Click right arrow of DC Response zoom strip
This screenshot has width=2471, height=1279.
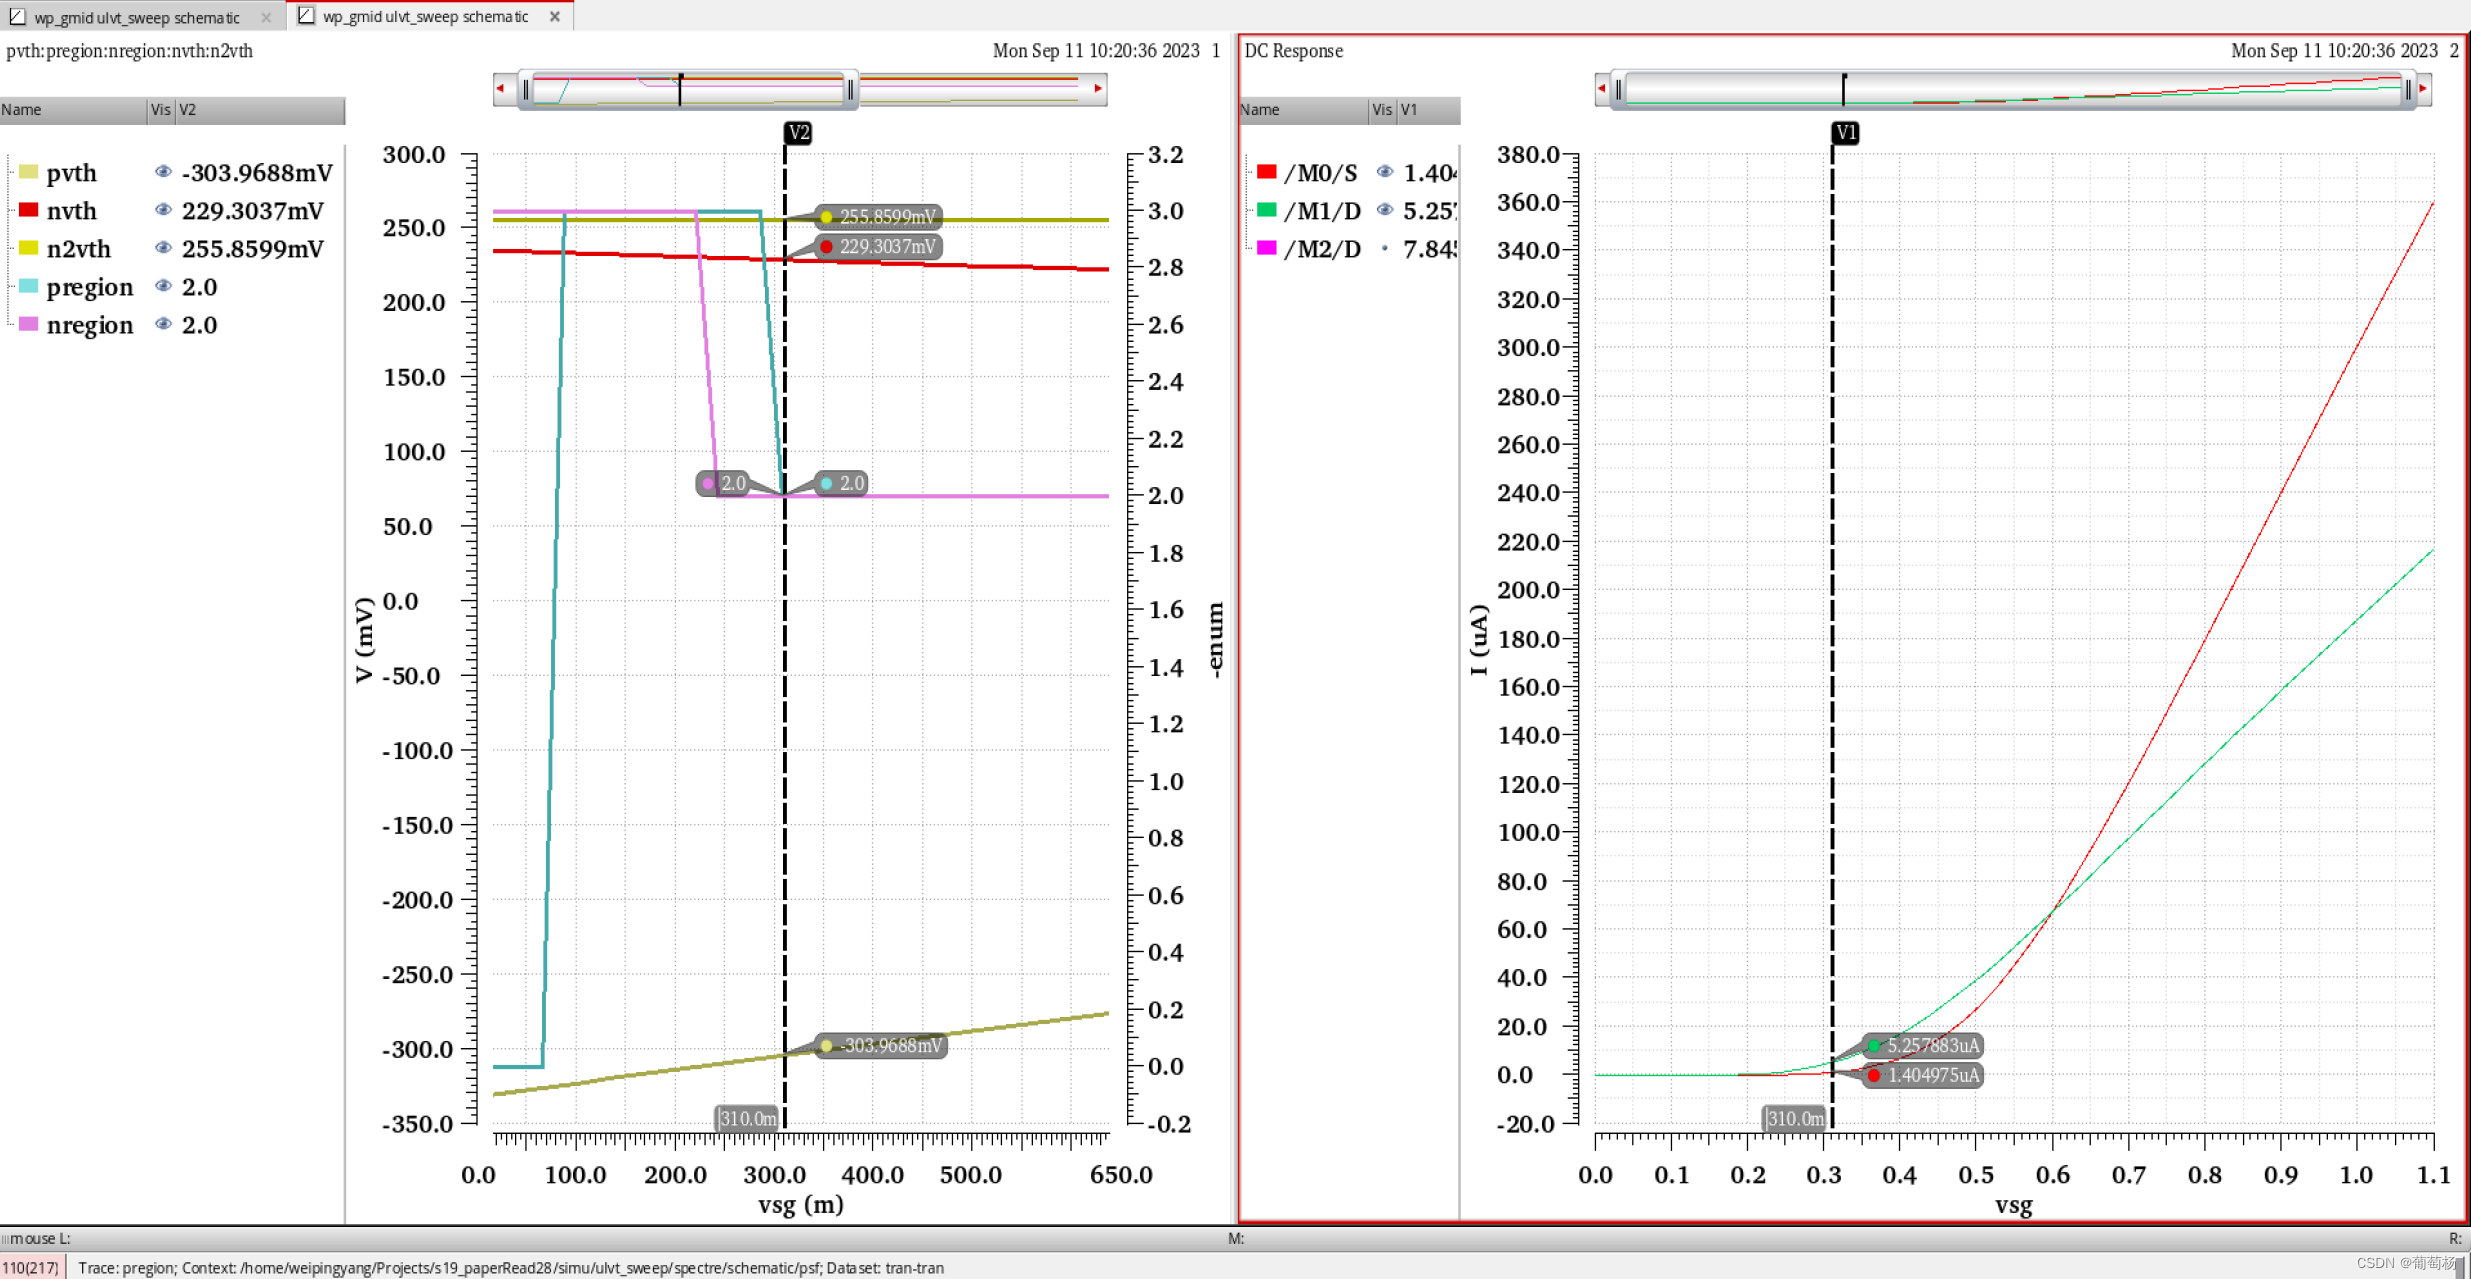point(2423,89)
